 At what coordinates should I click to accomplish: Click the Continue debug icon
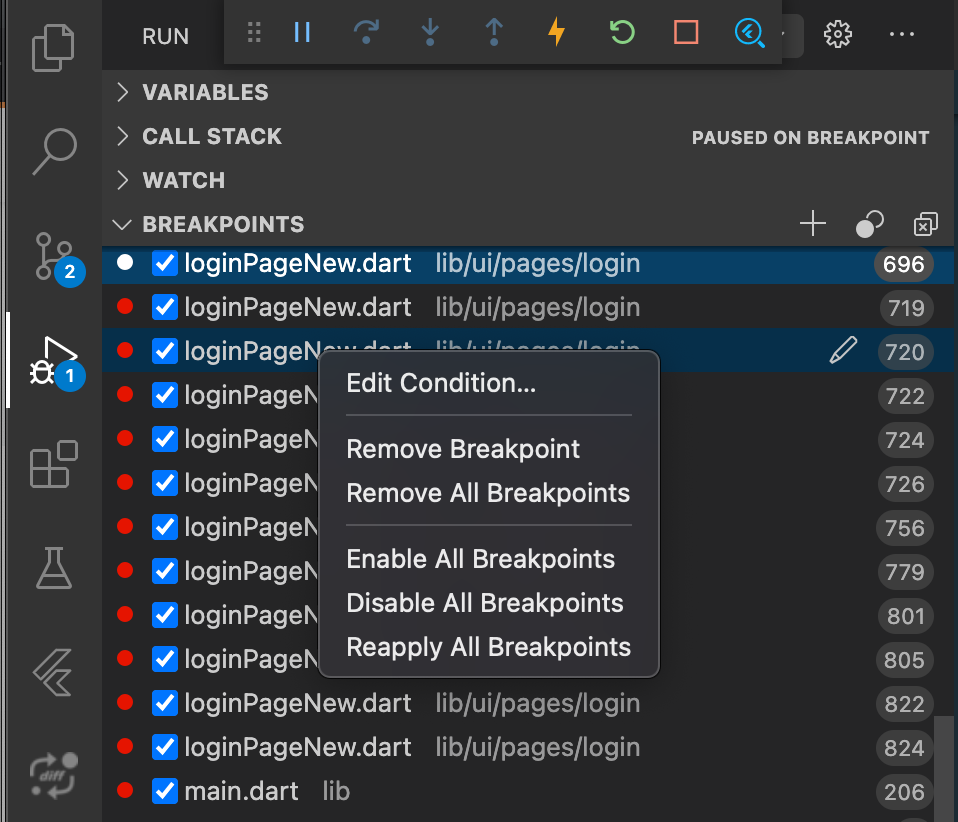pyautogui.click(x=302, y=33)
